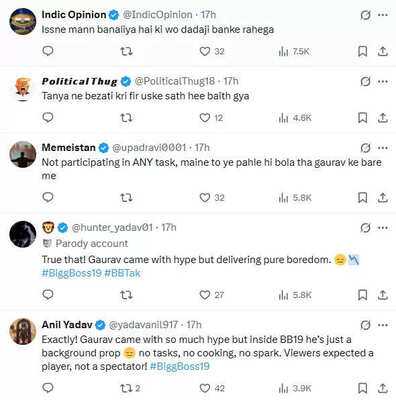
Task: Share the Anil Yadav tweet
Action: coord(383,388)
